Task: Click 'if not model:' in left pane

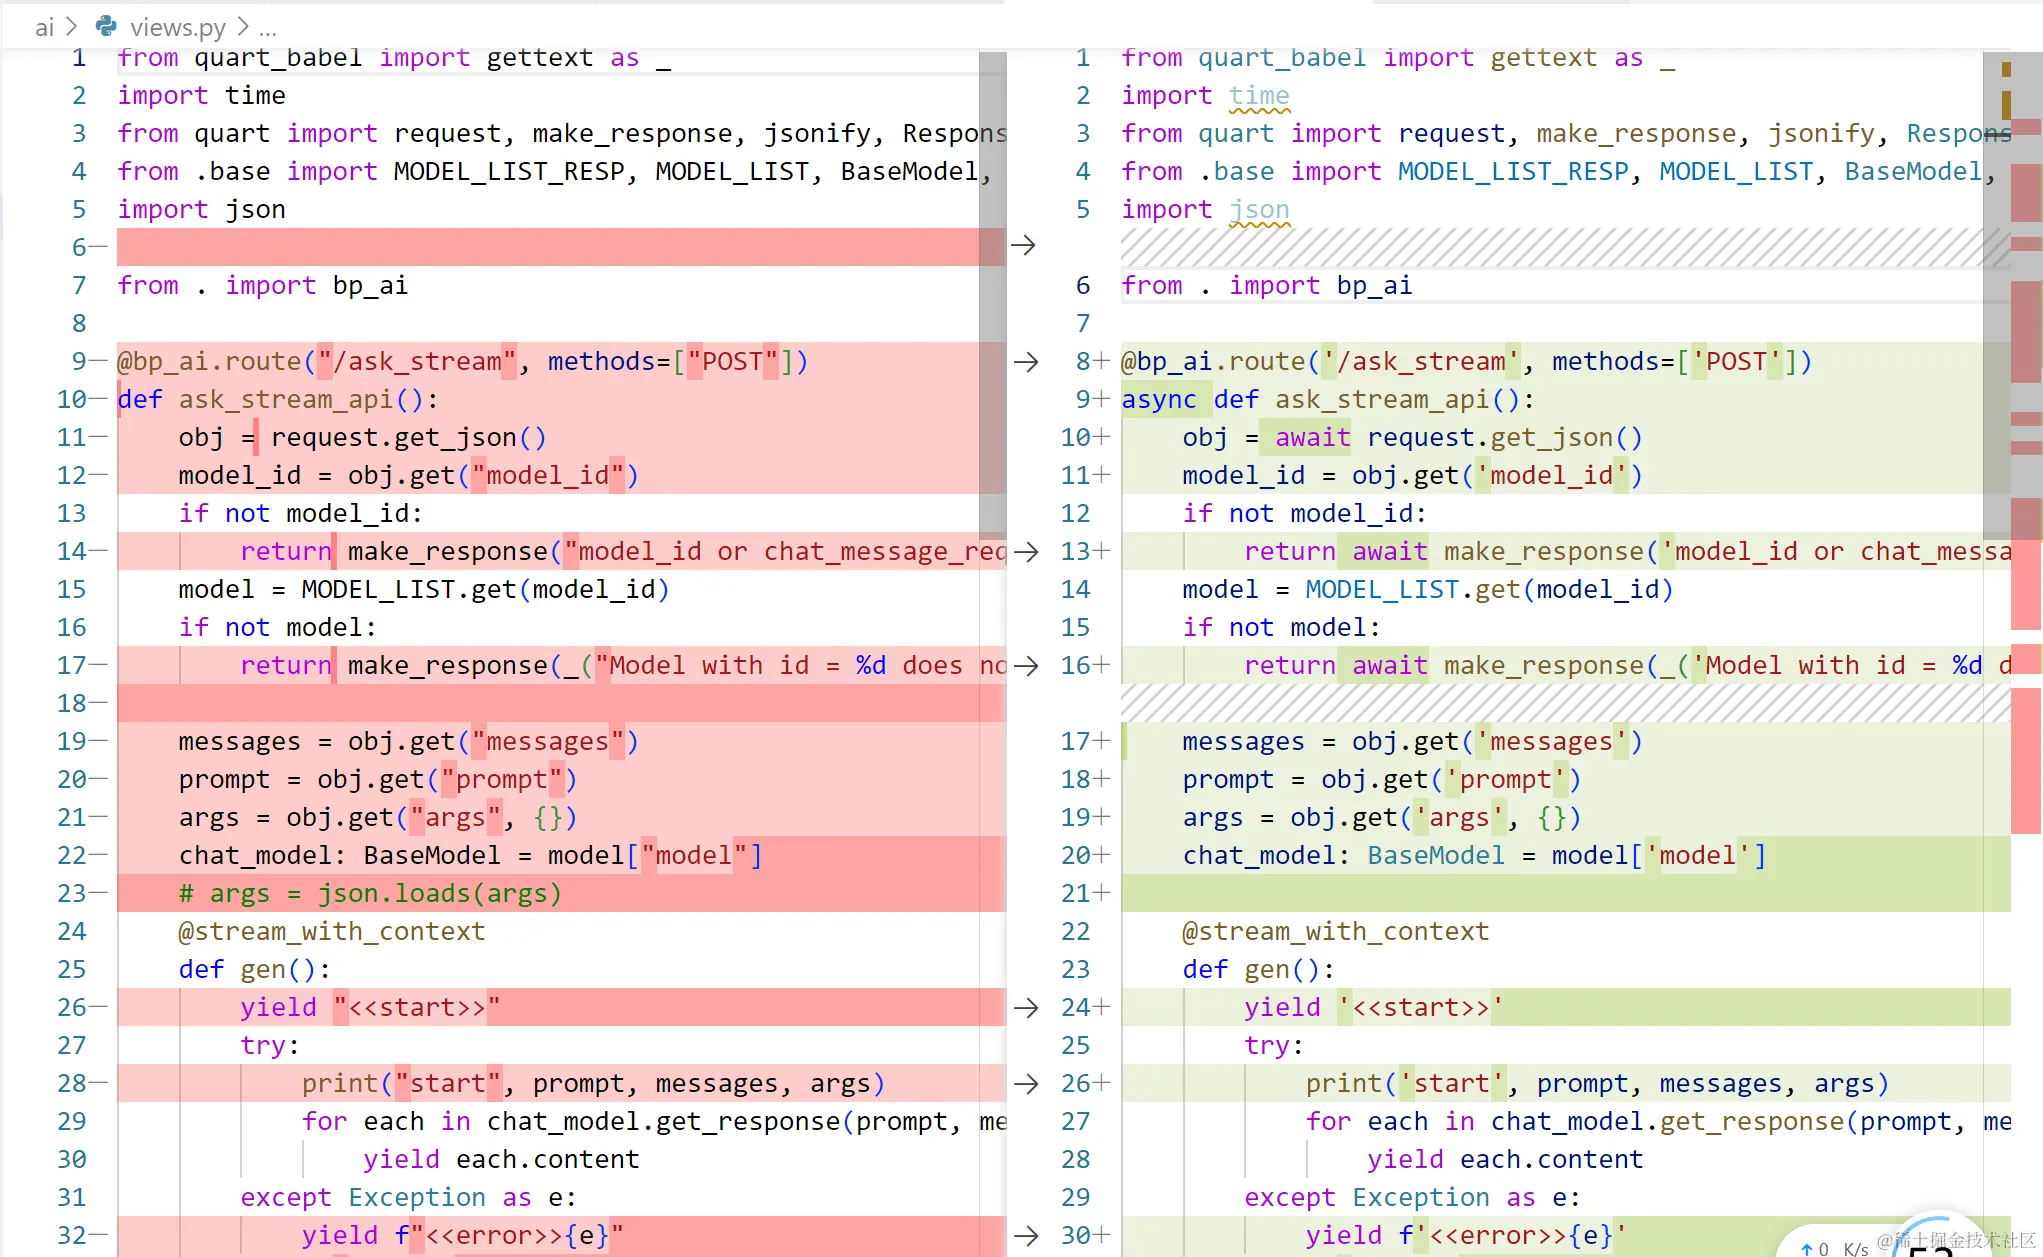Action: 278,627
